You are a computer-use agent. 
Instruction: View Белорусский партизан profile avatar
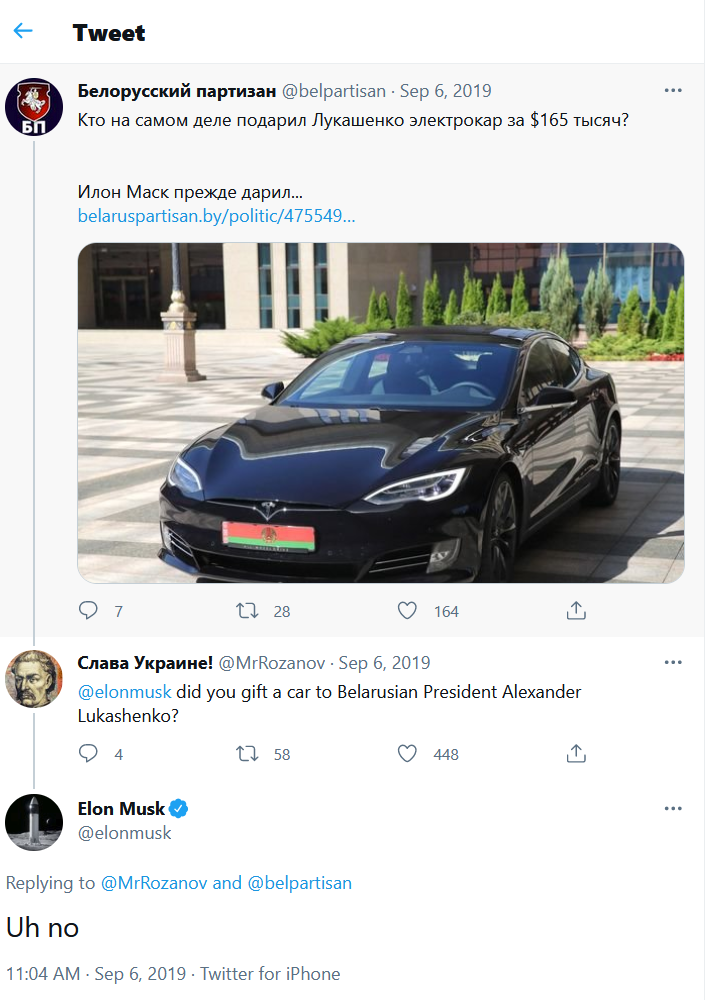[34, 107]
